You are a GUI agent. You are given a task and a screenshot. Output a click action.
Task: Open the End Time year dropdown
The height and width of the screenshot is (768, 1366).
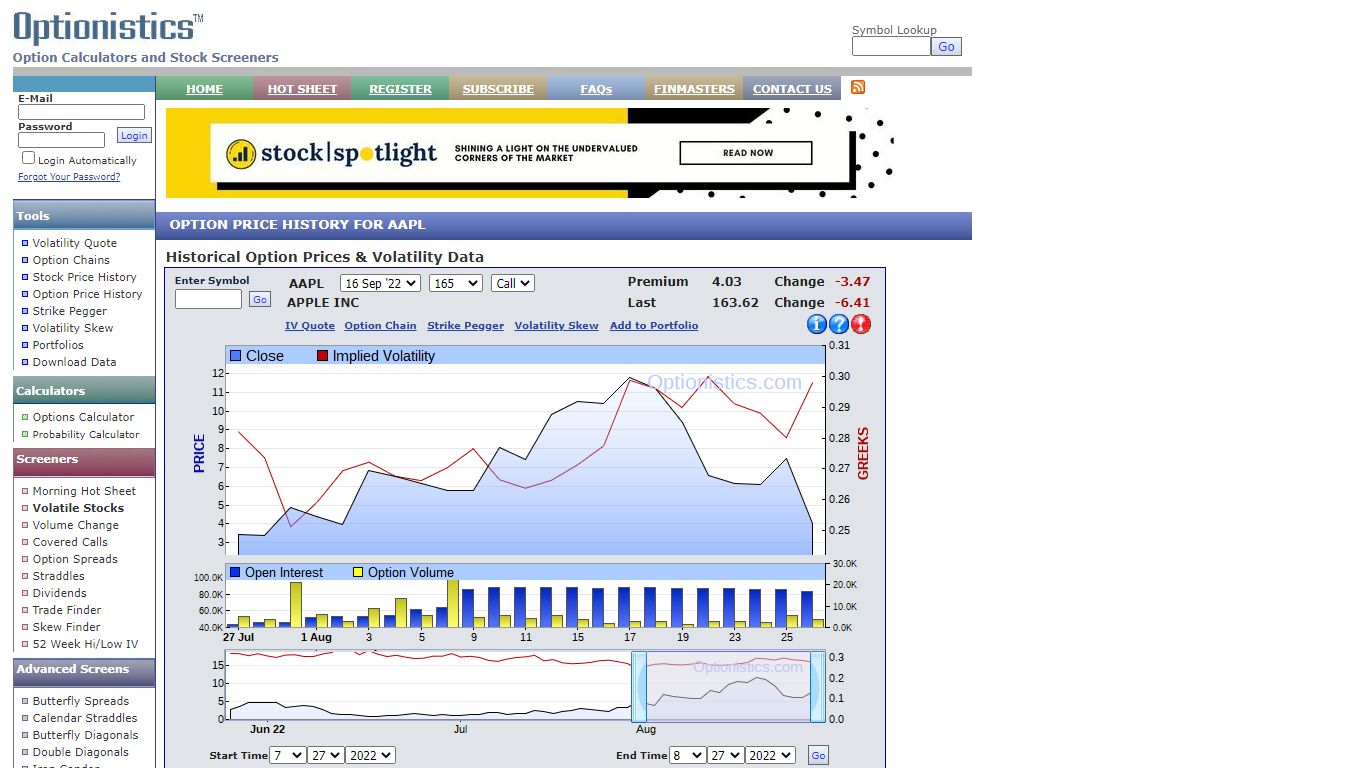(770, 756)
